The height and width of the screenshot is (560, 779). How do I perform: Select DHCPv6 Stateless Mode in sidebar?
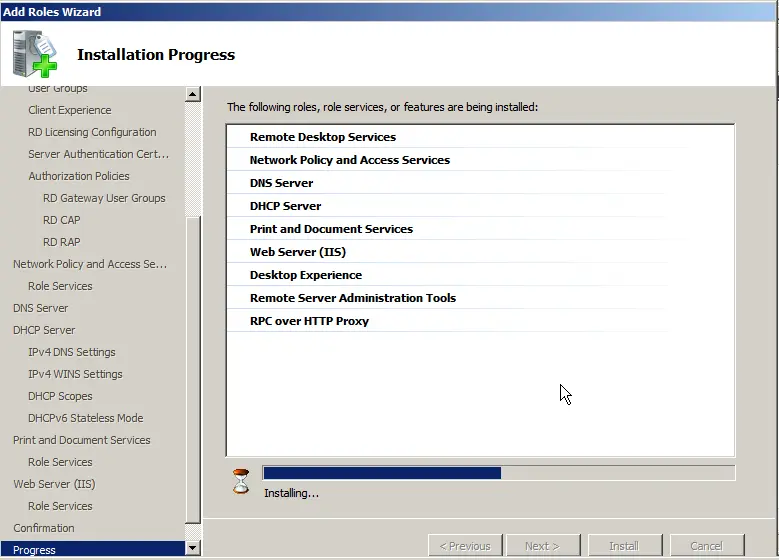coord(85,418)
